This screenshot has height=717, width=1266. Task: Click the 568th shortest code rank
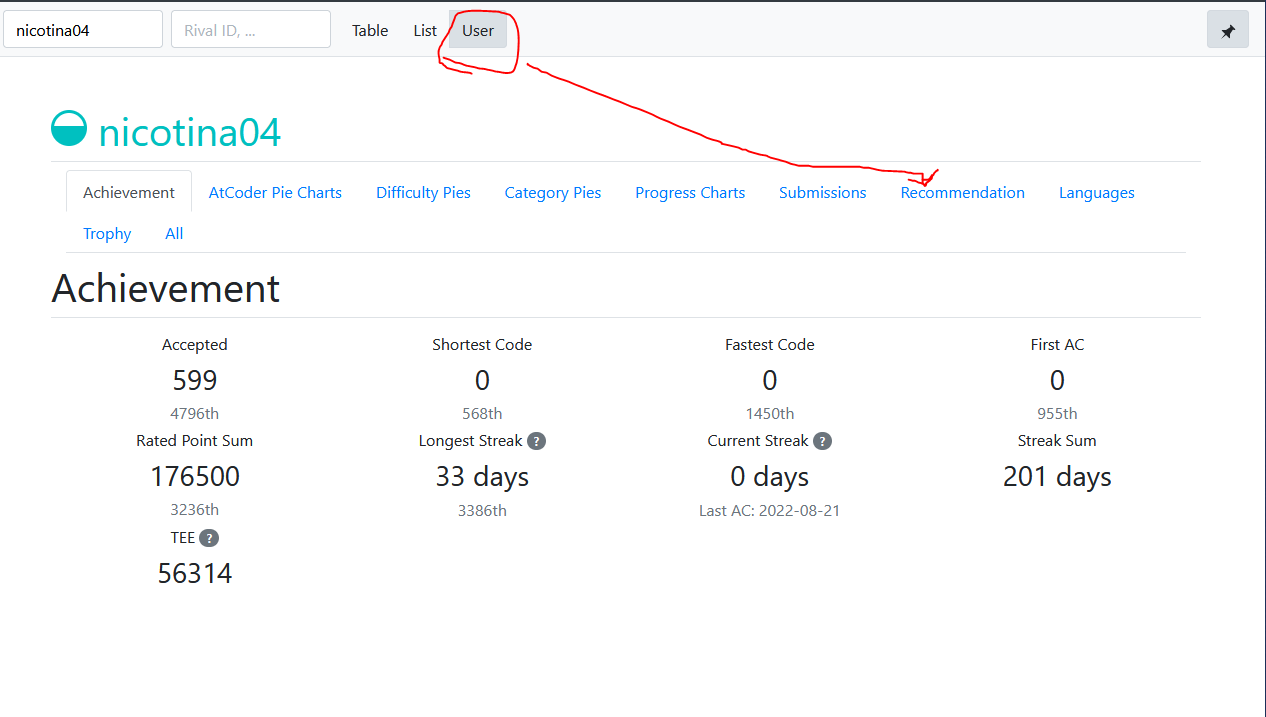482,413
